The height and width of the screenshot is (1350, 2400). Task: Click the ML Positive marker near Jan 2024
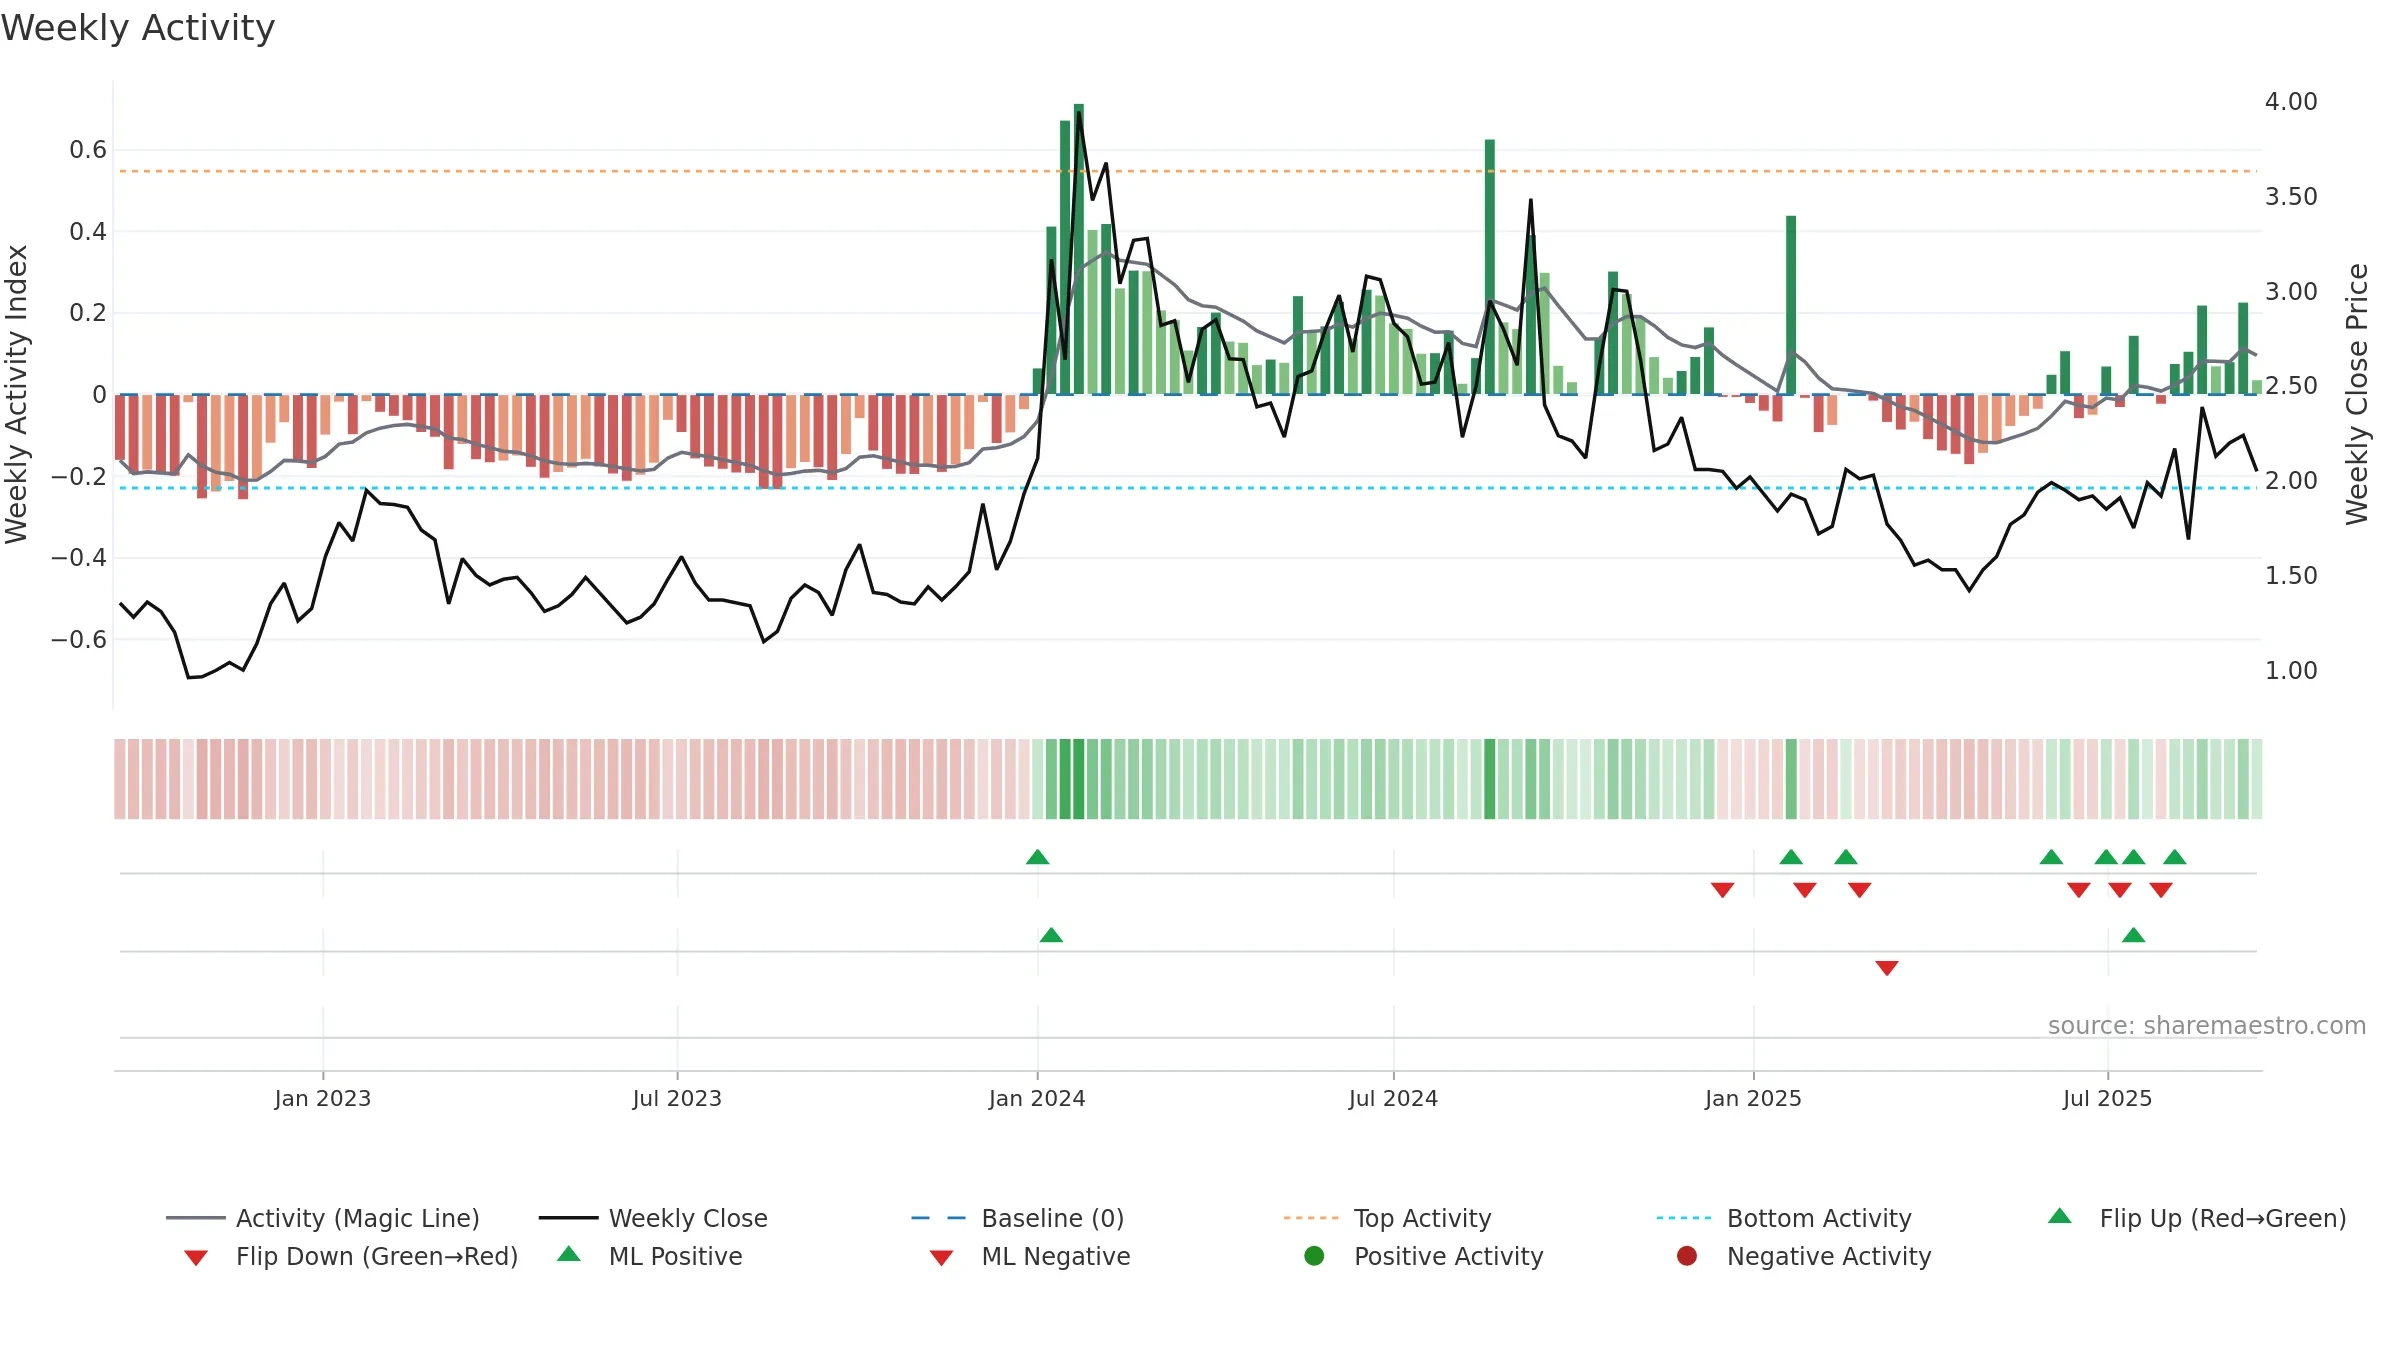tap(1051, 935)
